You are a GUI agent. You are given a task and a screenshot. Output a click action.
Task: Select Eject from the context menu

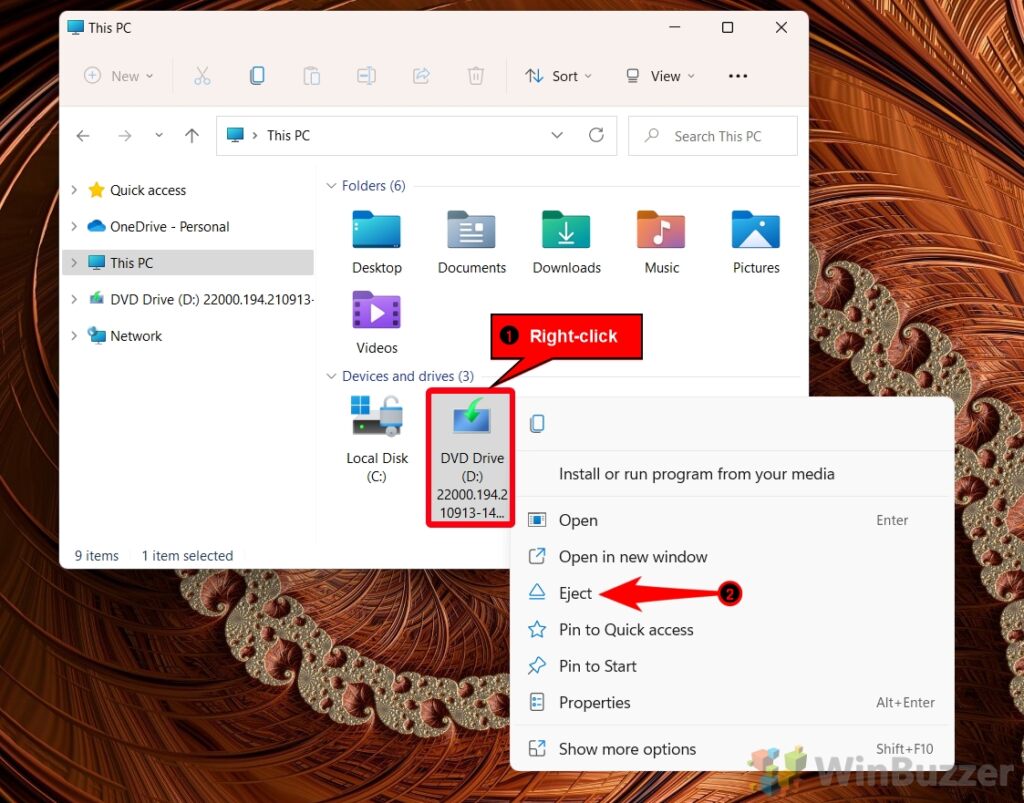[x=574, y=593]
